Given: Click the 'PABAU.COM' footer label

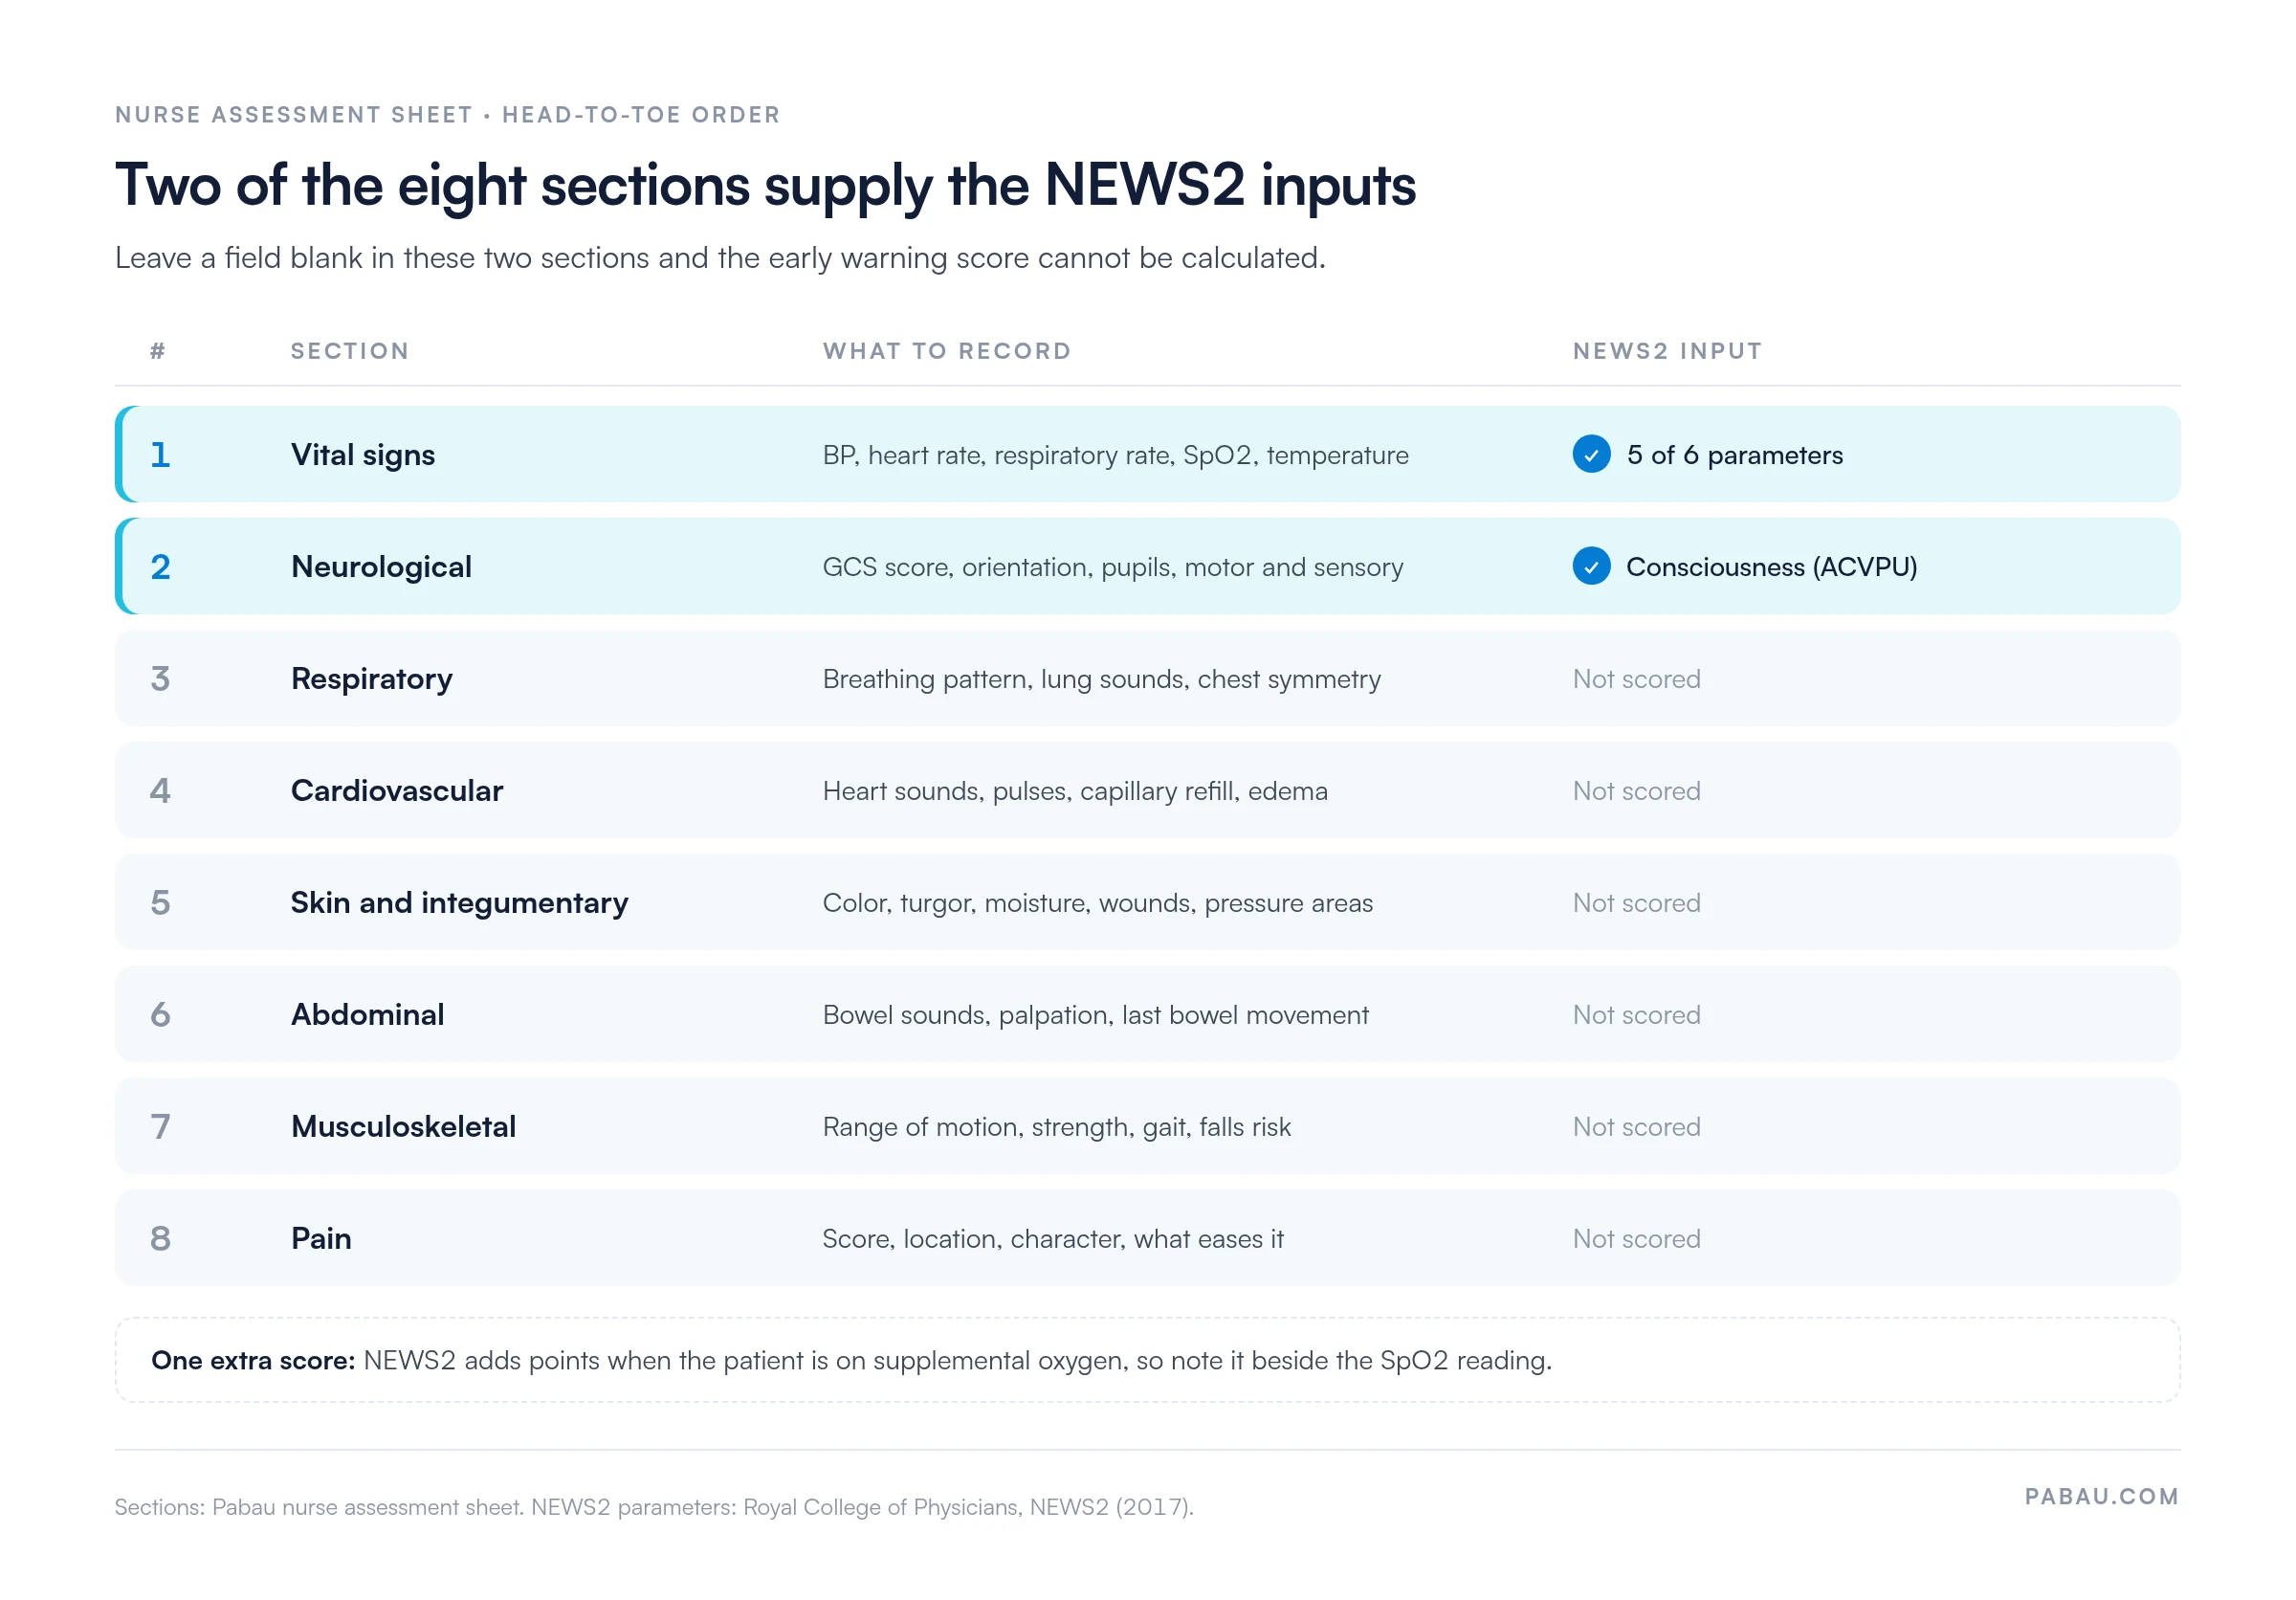Looking at the screenshot, I should click(x=2102, y=1496).
